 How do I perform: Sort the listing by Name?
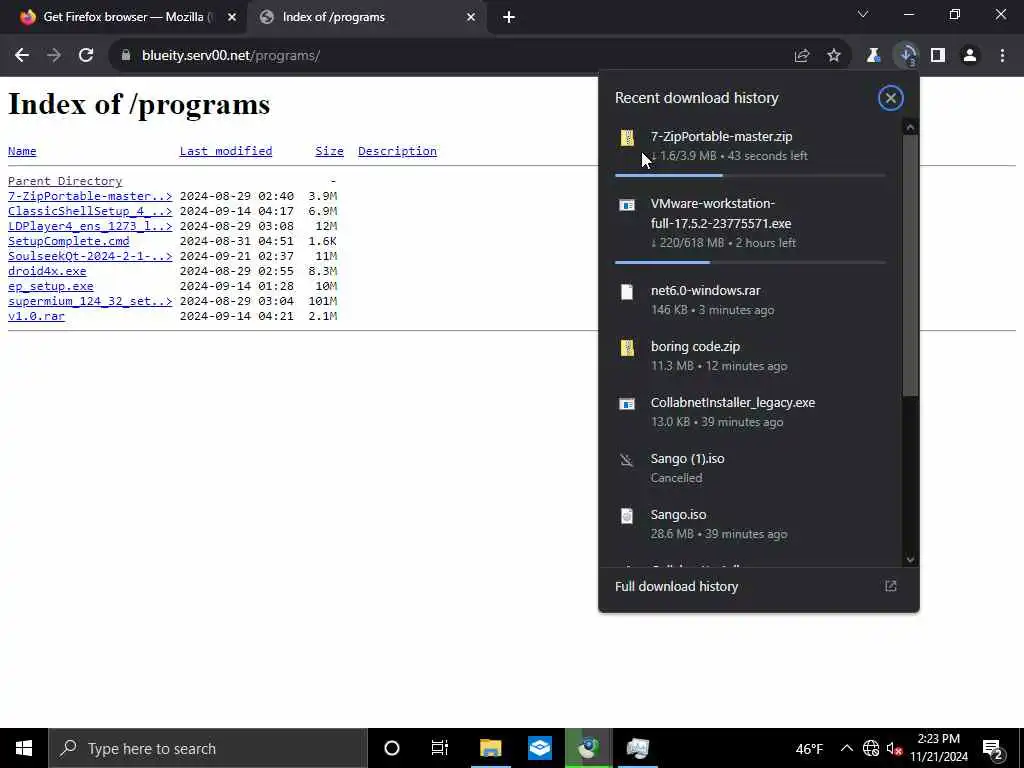(x=22, y=151)
